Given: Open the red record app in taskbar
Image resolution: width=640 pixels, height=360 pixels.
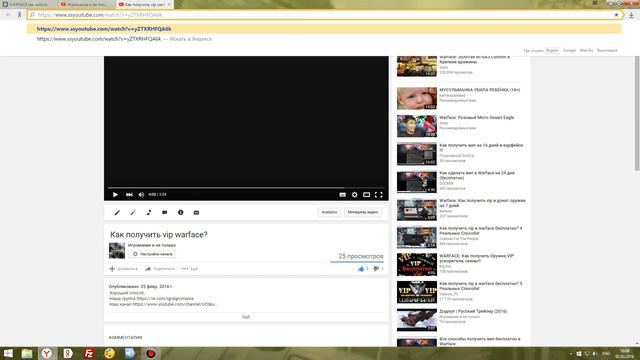Looking at the screenshot, I should click(x=151, y=353).
